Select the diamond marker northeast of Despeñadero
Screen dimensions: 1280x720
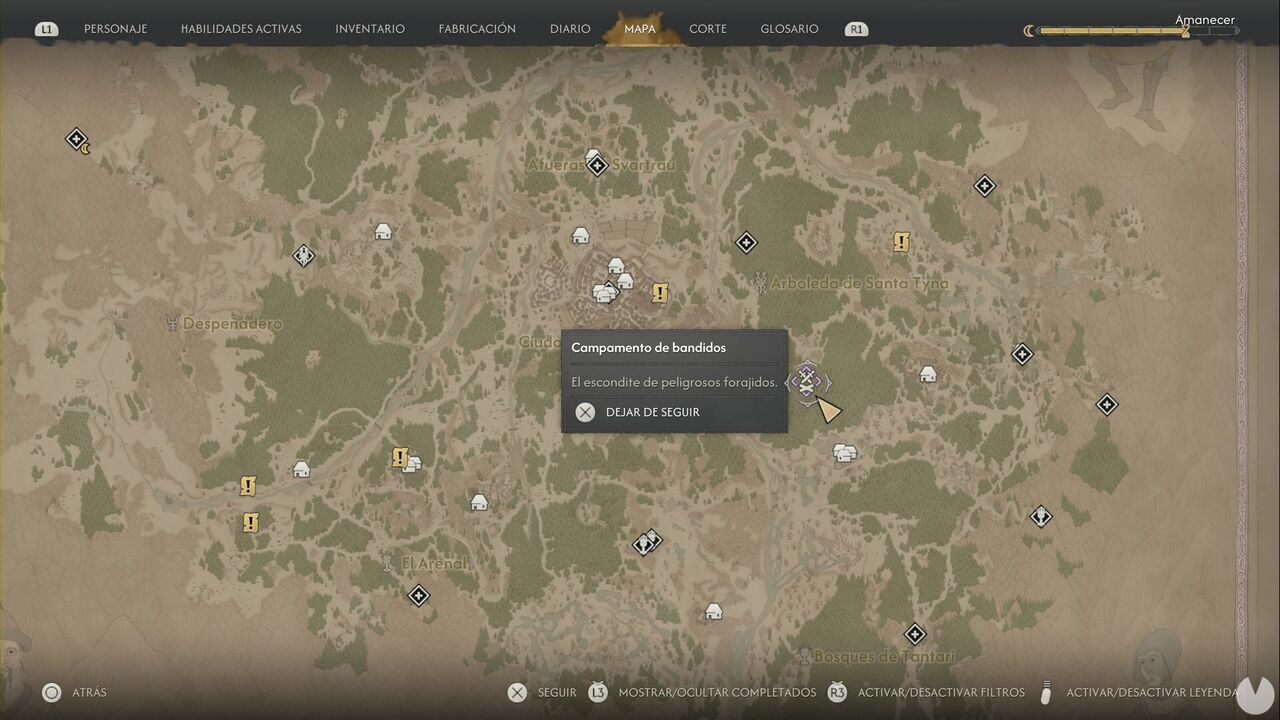[304, 256]
